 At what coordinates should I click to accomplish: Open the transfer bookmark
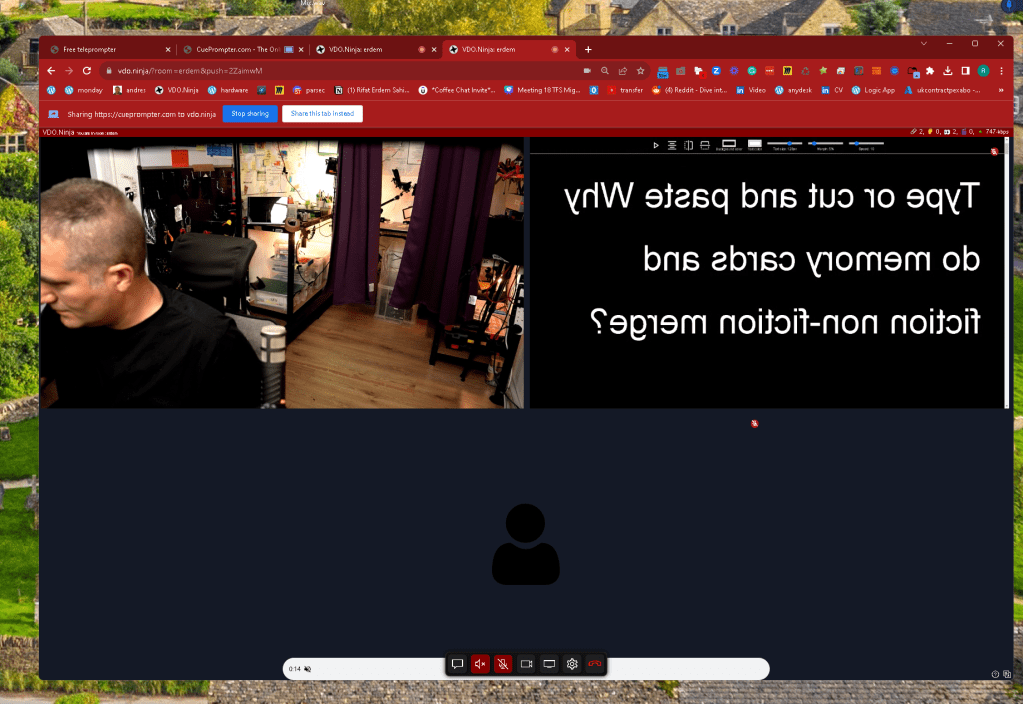[x=625, y=90]
